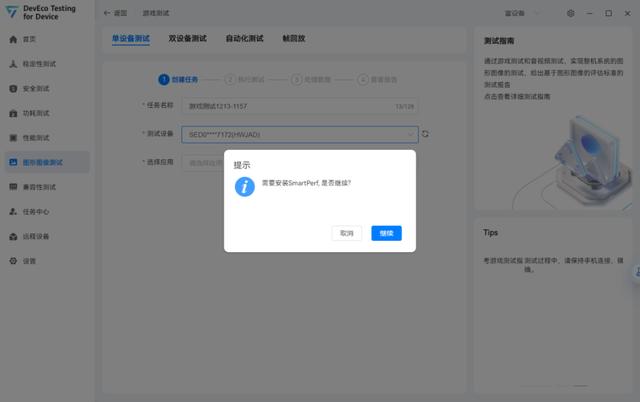
Task: Open the 点击查看详细测试指南 link
Action: click(x=517, y=97)
